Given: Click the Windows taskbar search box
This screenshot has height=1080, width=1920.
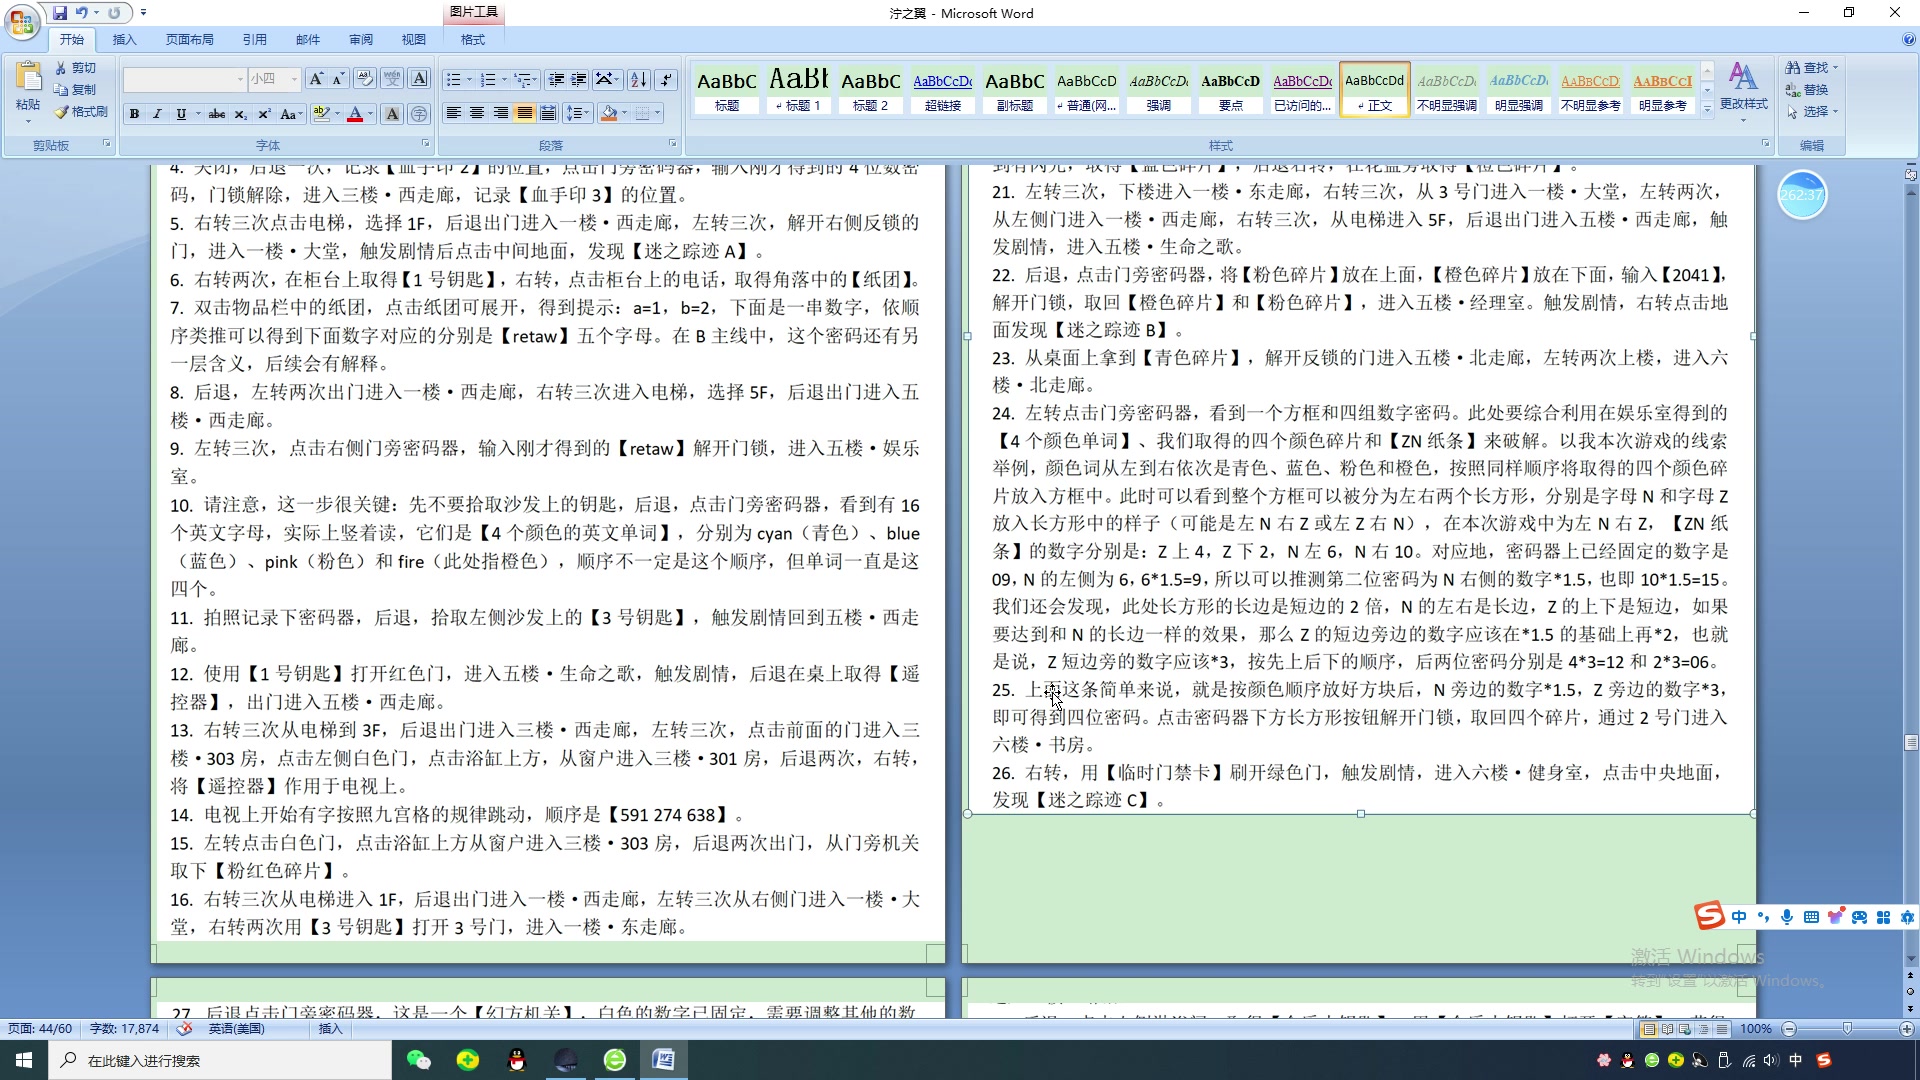Looking at the screenshot, I should (220, 1060).
